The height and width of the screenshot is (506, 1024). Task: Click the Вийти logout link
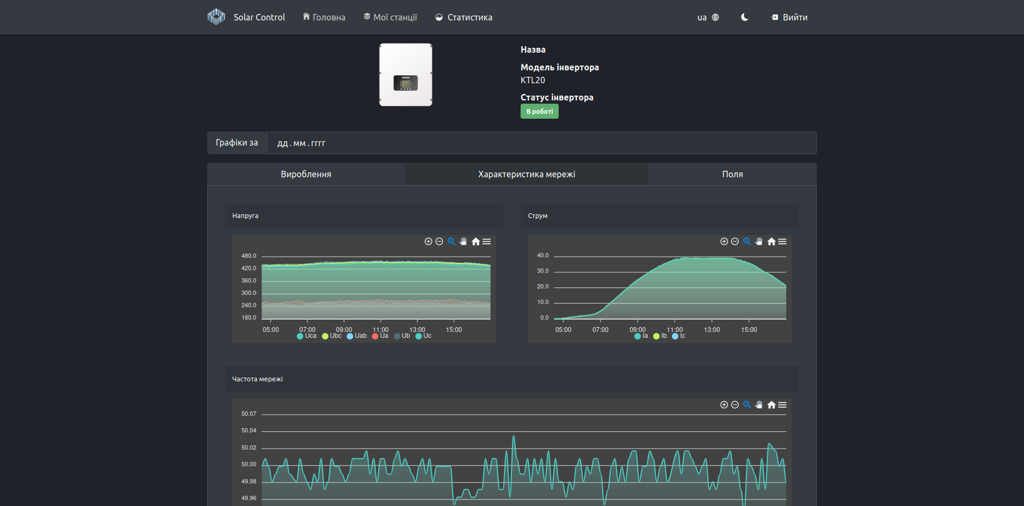pos(789,17)
